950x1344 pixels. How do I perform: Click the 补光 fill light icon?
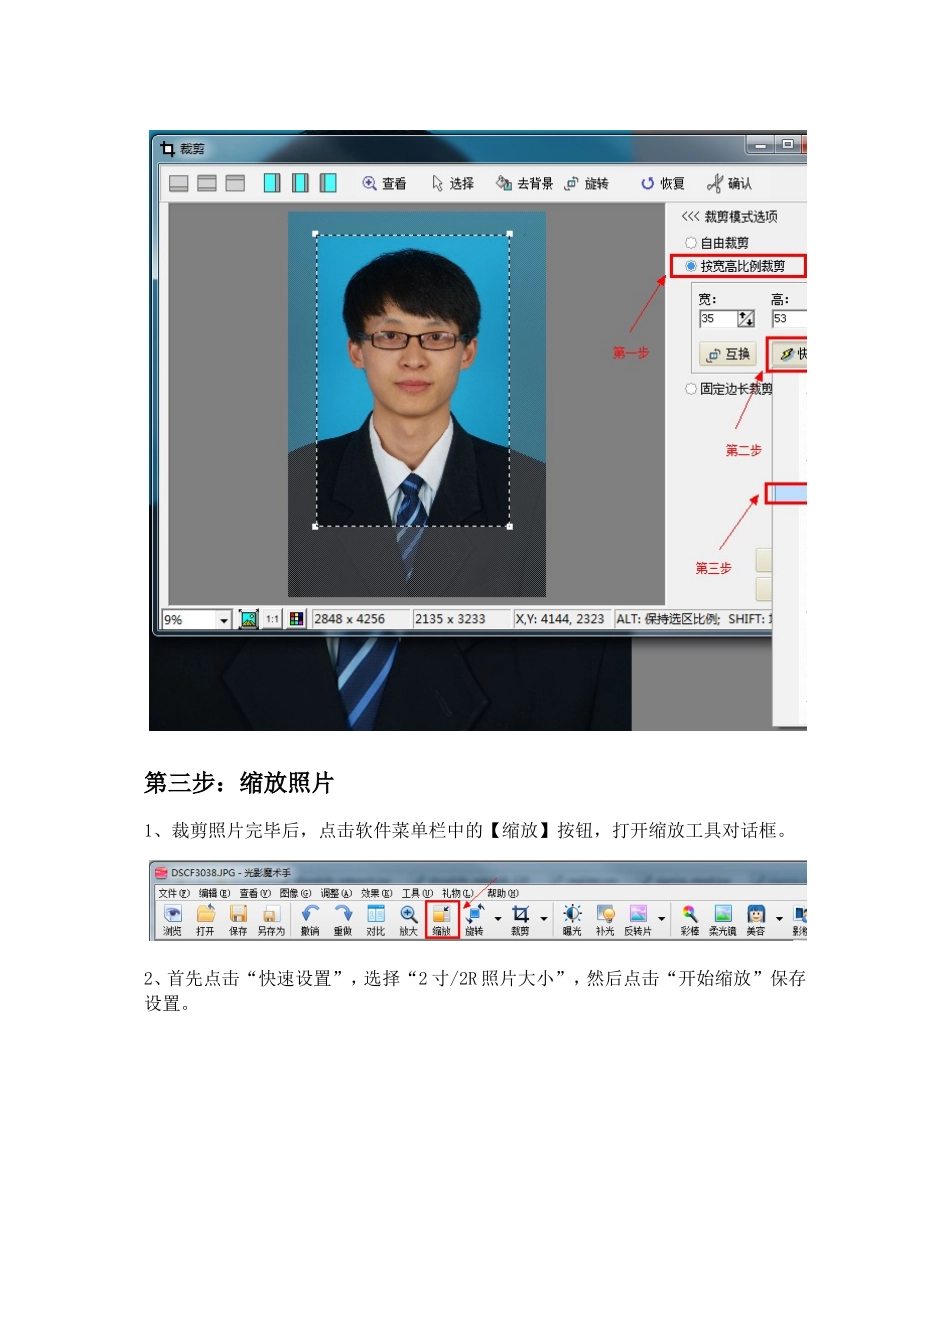[605, 920]
